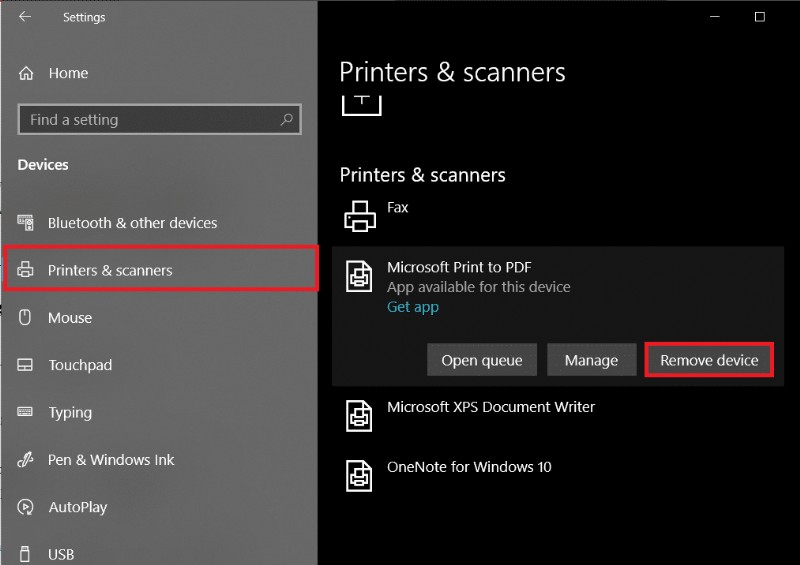
Task: Focus the Find a setting search box
Action: point(160,119)
